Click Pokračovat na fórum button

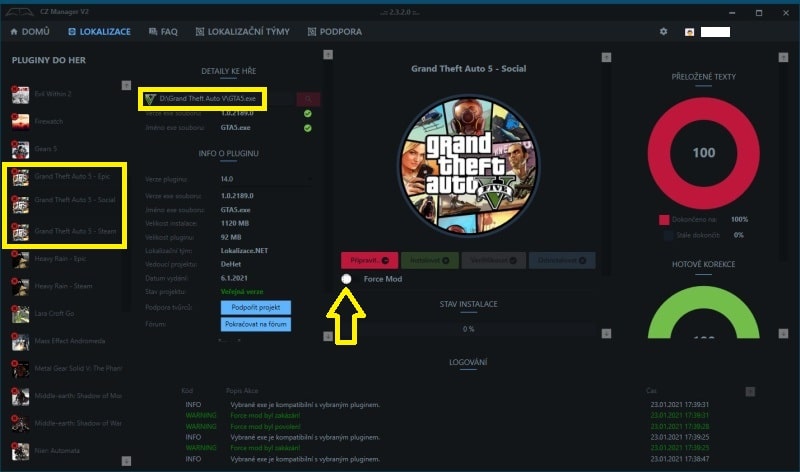pyautogui.click(x=256, y=324)
